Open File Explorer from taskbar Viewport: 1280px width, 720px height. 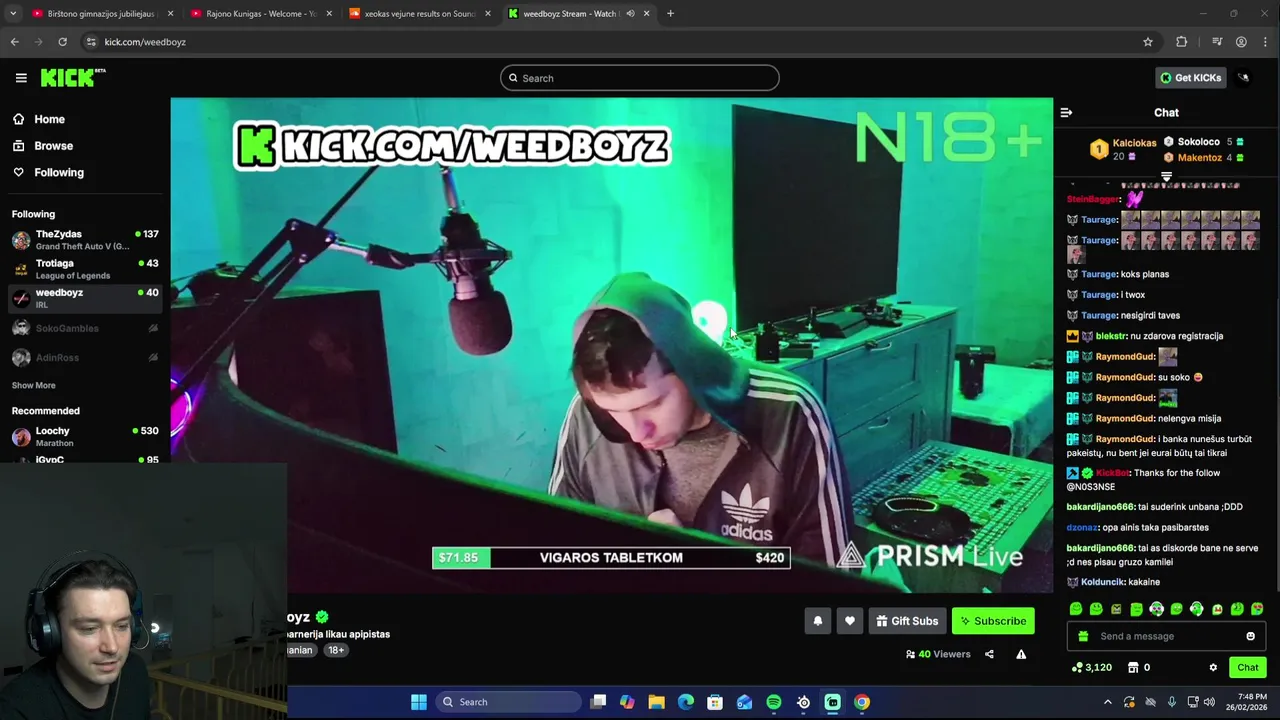(656, 702)
